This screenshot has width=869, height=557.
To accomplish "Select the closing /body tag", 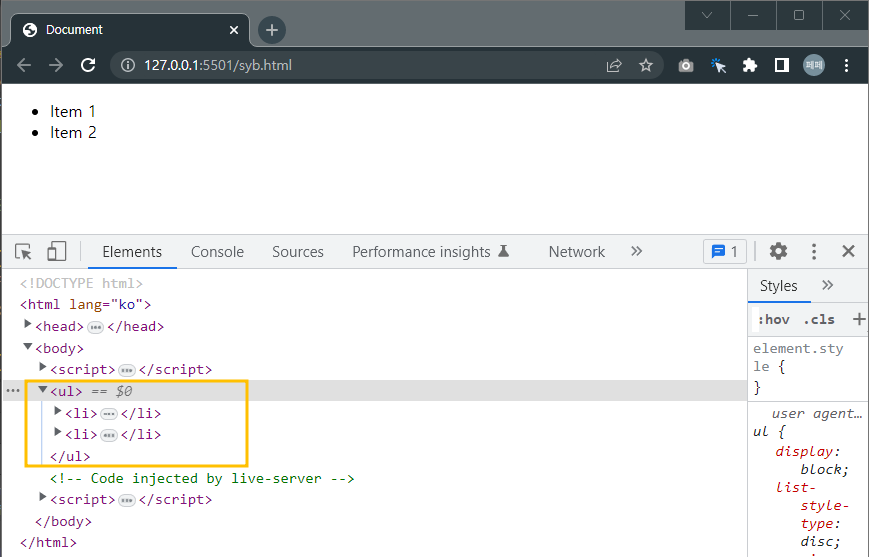I will click(x=63, y=522).
